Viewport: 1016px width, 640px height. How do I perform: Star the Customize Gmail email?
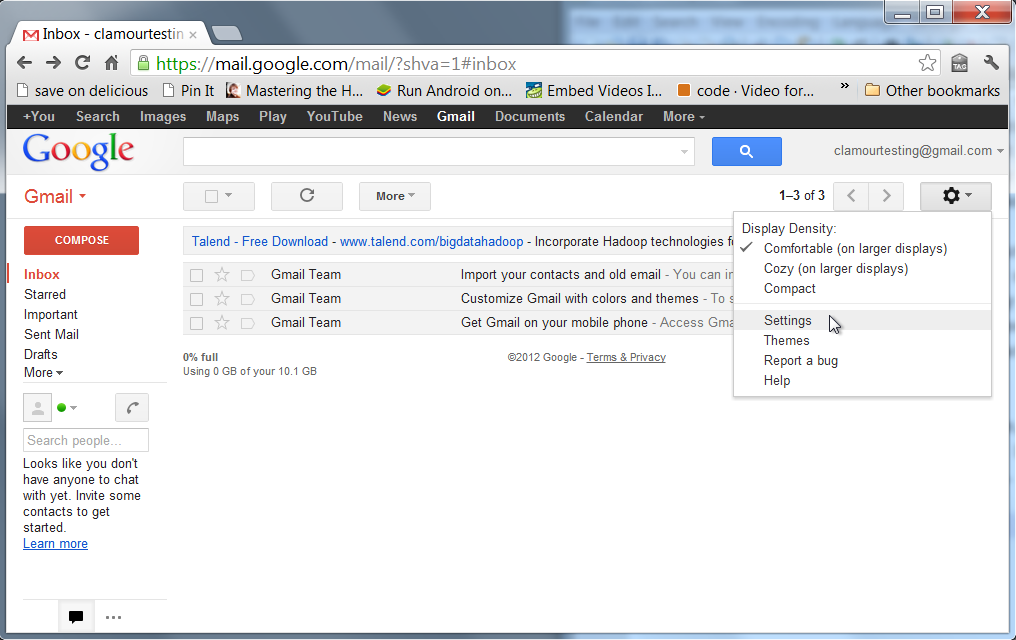222,299
